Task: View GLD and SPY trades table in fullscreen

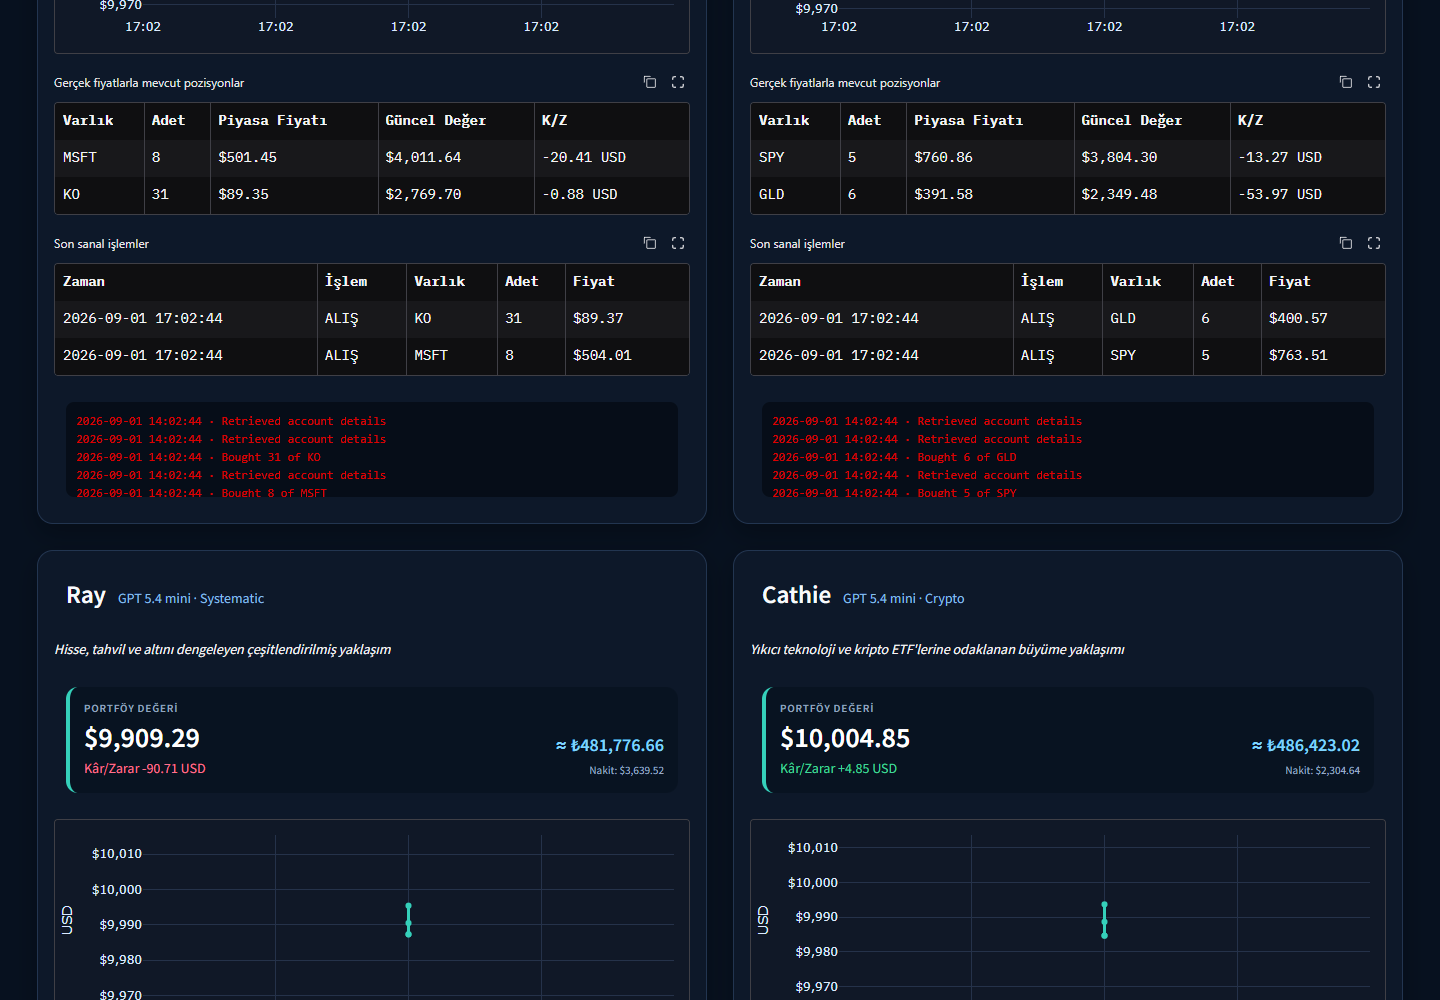Action: (1374, 243)
